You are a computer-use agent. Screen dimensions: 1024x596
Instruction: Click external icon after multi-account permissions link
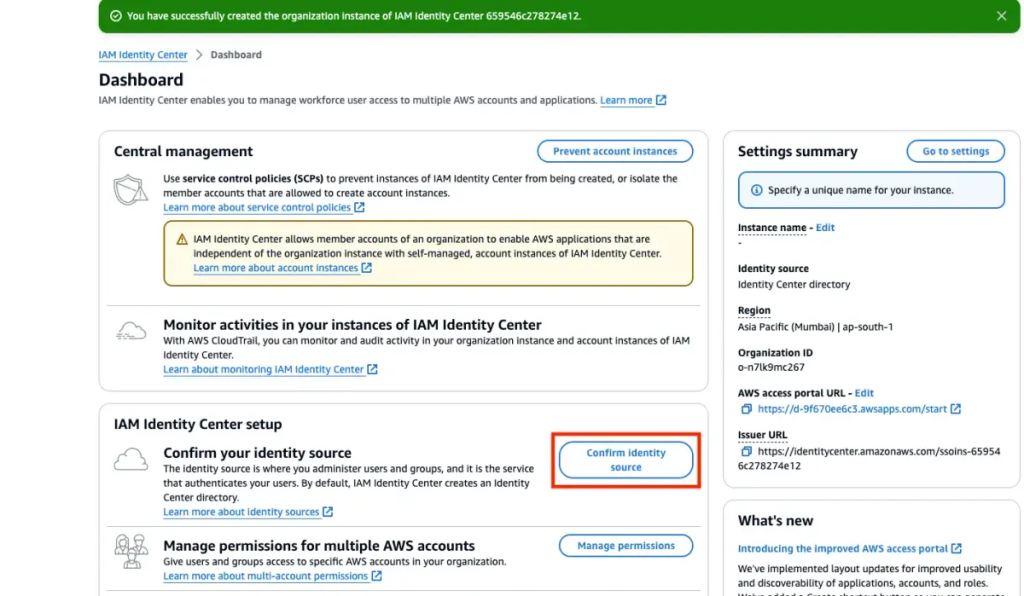377,576
